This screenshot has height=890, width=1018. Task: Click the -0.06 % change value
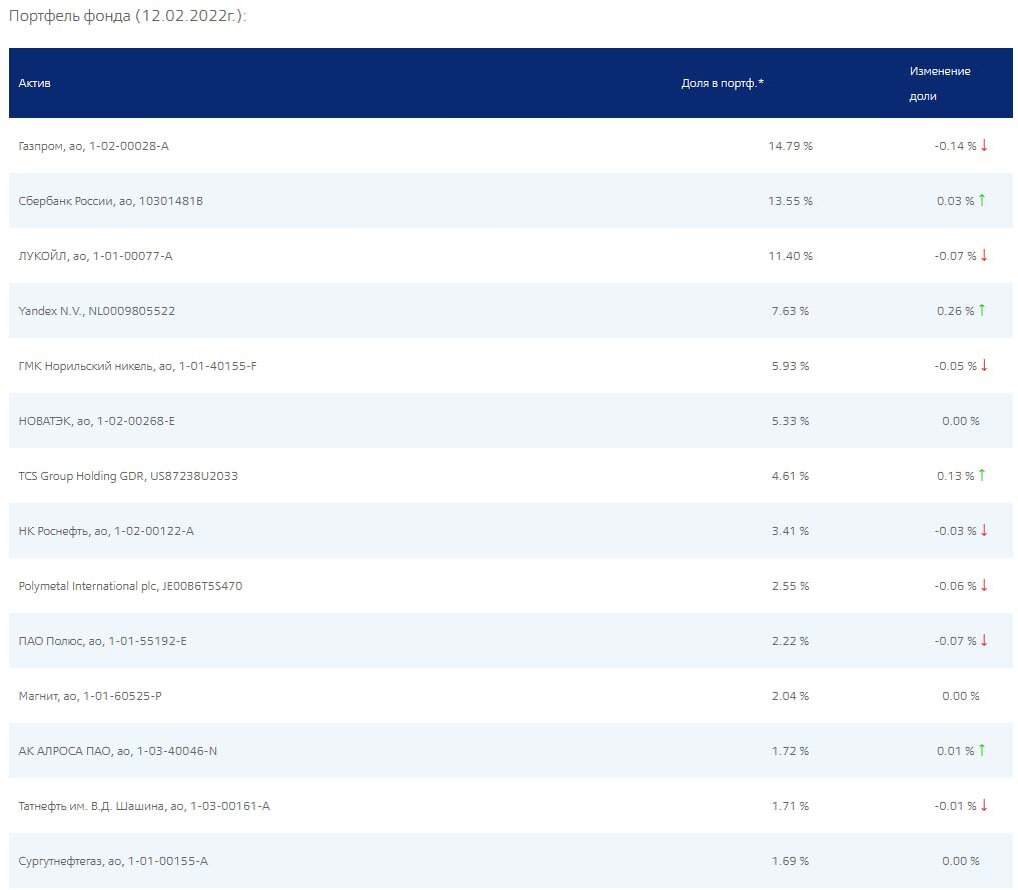point(955,586)
